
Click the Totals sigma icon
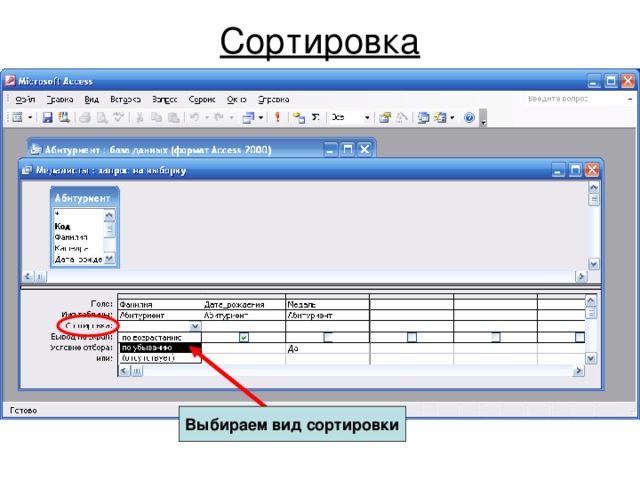[x=316, y=118]
